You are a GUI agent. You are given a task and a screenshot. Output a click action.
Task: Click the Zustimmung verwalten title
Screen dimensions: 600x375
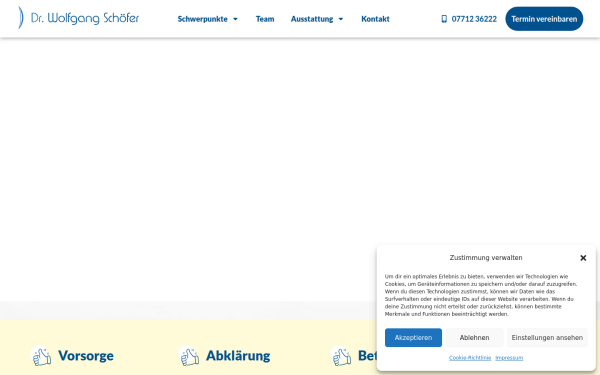pyautogui.click(x=486, y=258)
